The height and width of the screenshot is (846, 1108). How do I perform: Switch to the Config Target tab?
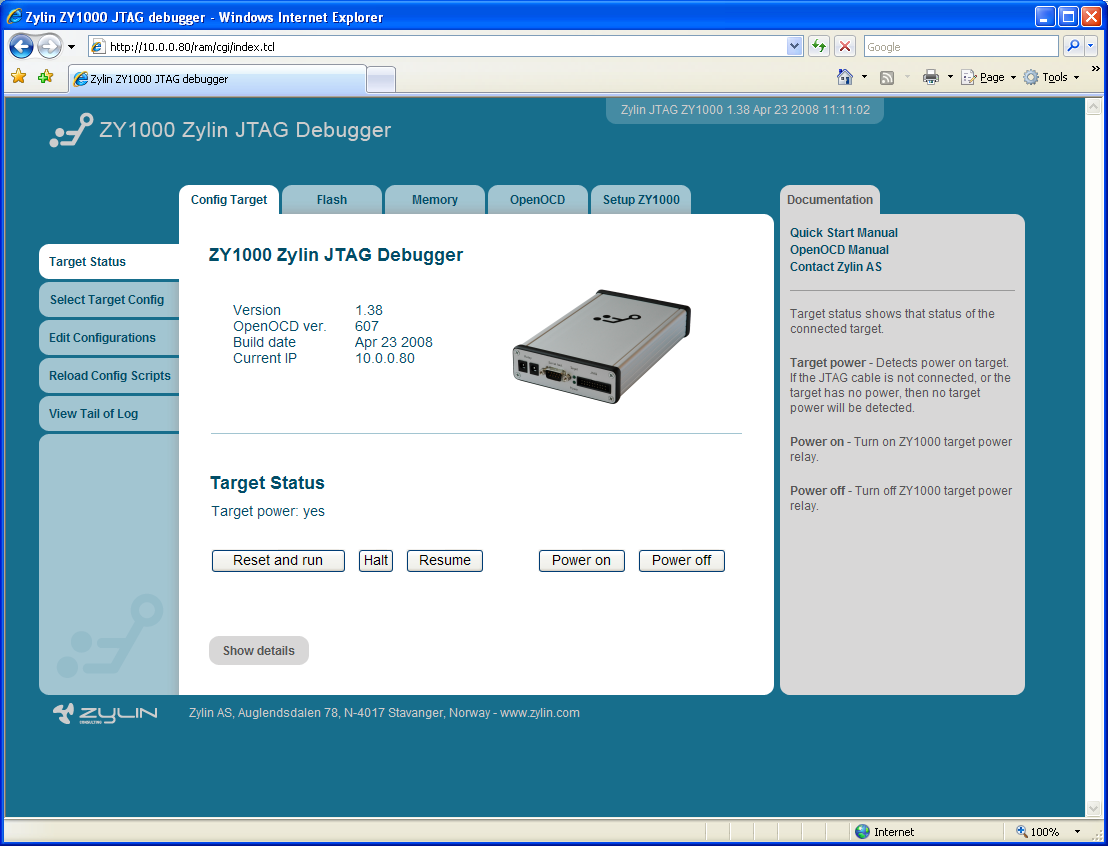click(x=229, y=200)
